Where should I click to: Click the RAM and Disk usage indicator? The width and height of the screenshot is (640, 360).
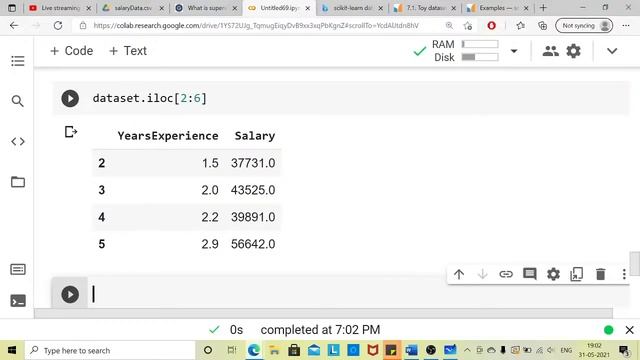465,51
